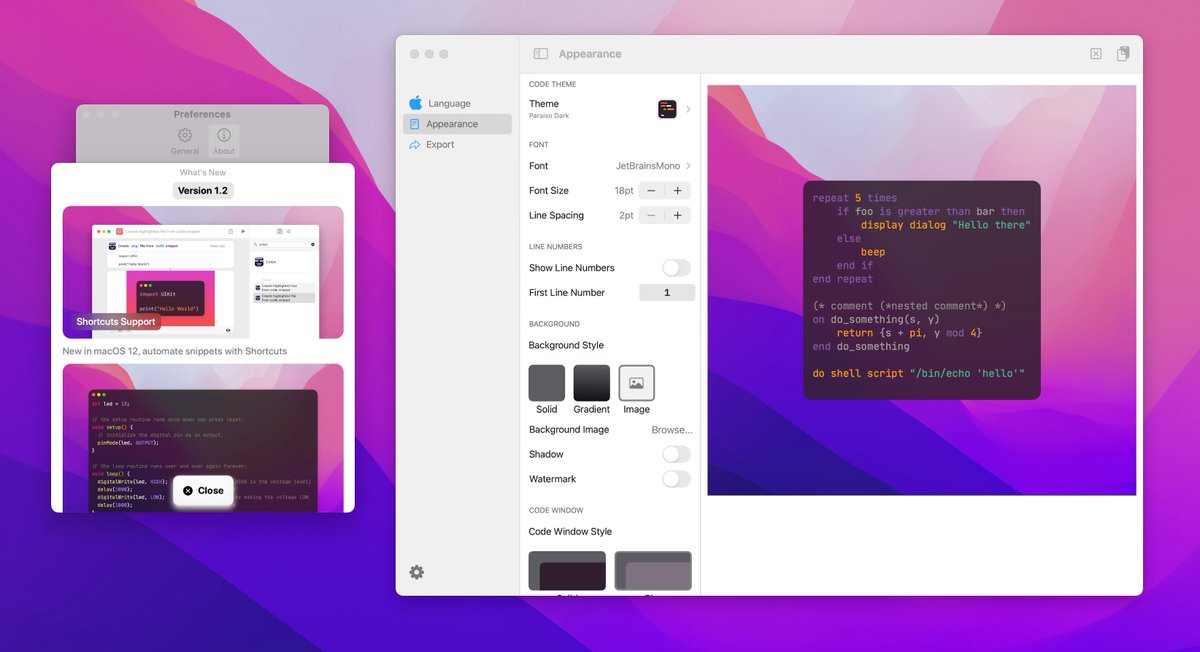Click the Appearance document icon in sidebar

click(415, 124)
